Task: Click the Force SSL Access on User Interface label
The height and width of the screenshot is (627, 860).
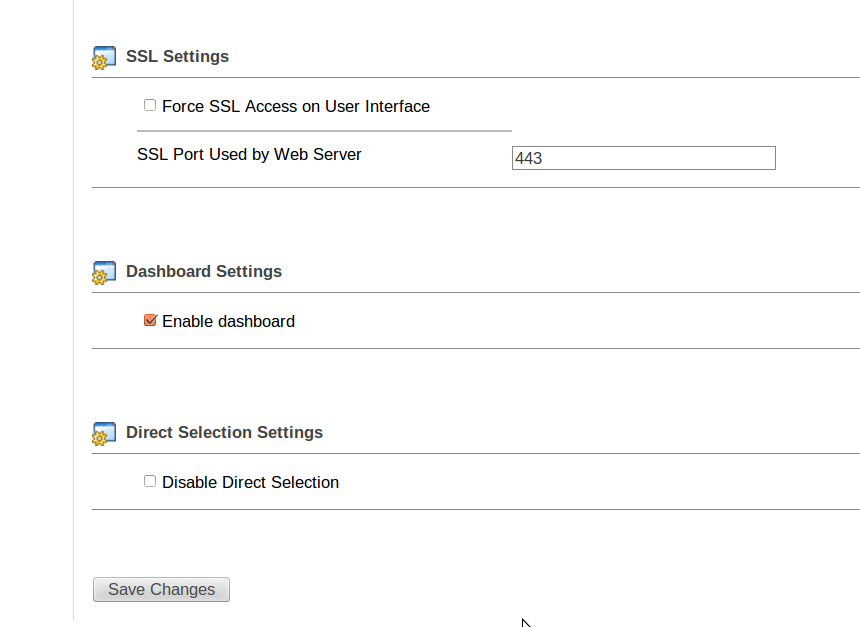Action: 296,107
